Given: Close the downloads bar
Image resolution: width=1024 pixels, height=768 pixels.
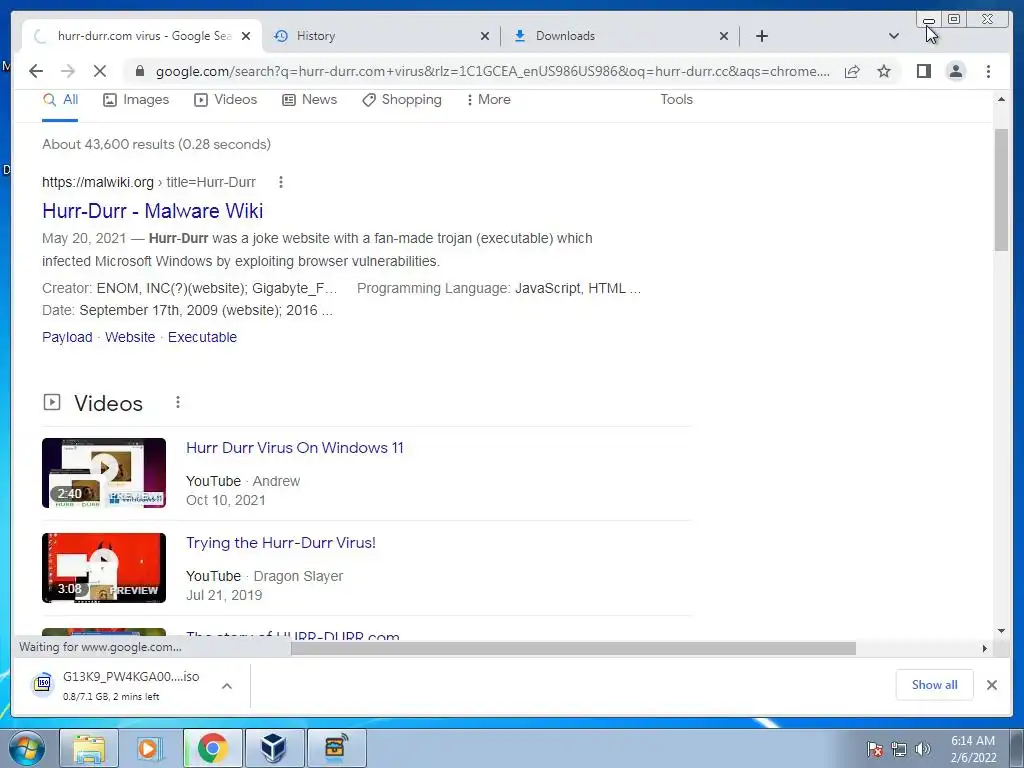Looking at the screenshot, I should [991, 685].
